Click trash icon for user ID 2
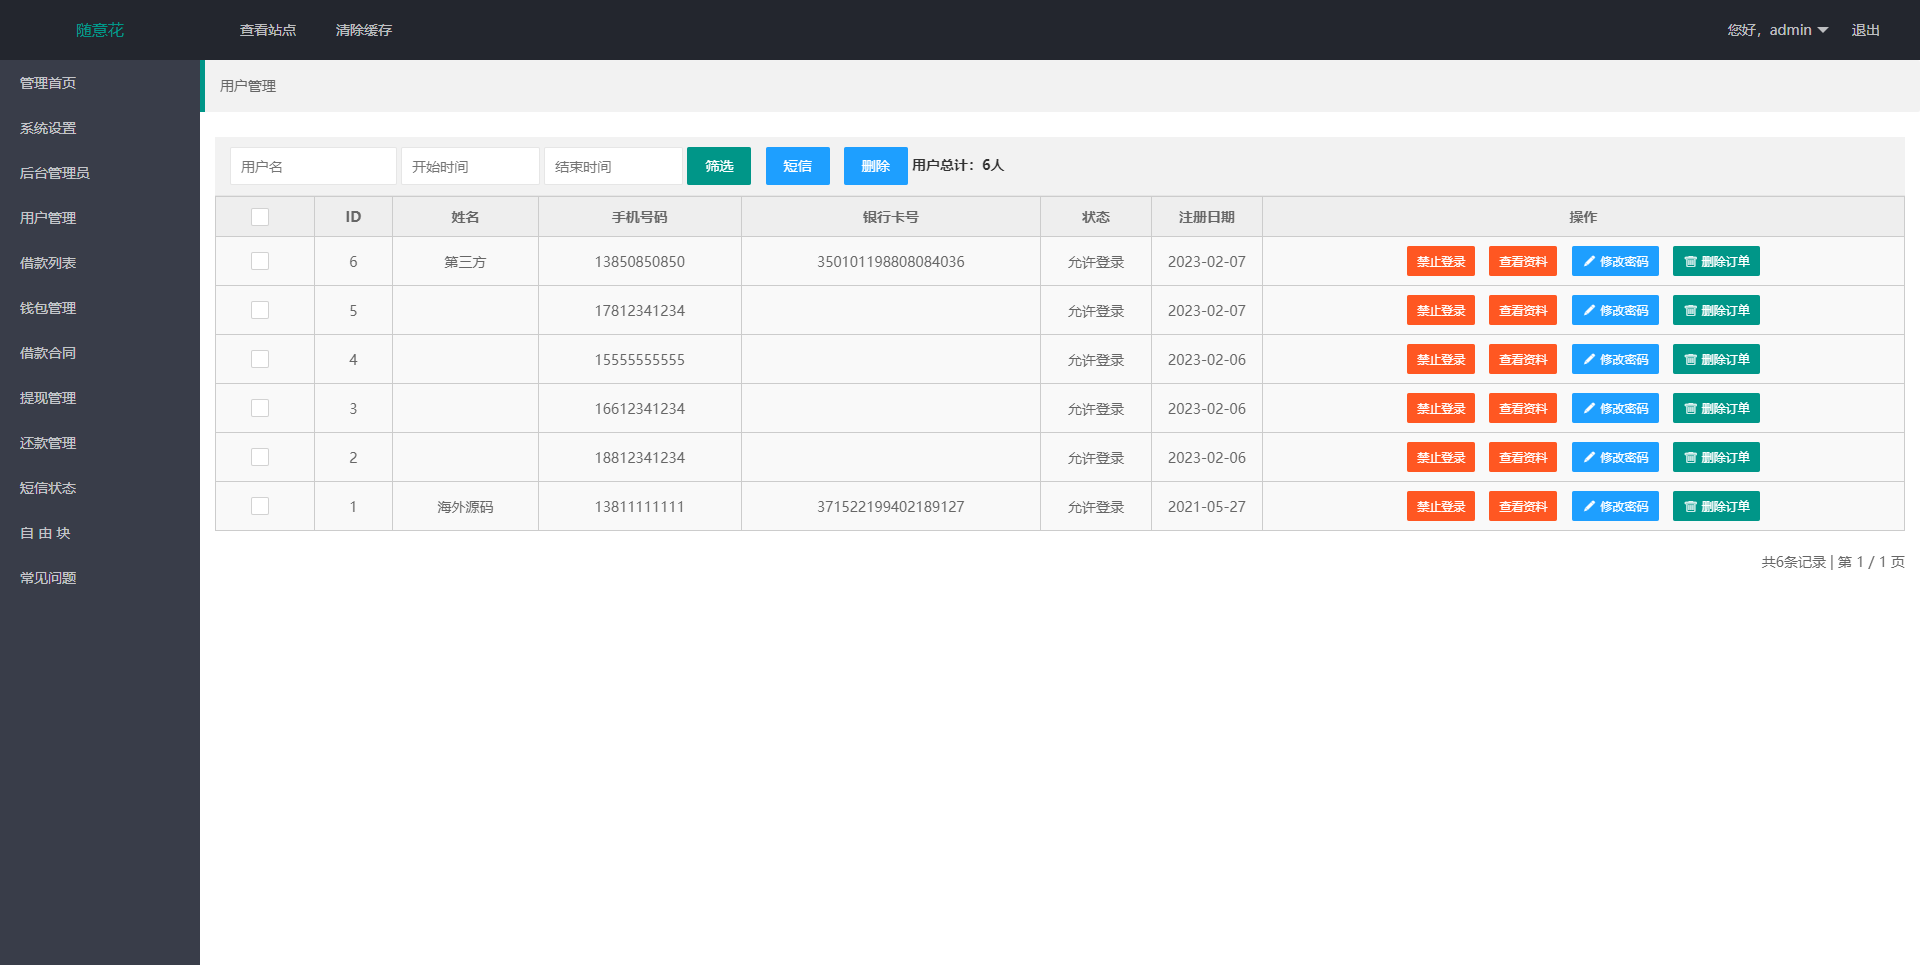1920x965 pixels. click(1690, 458)
